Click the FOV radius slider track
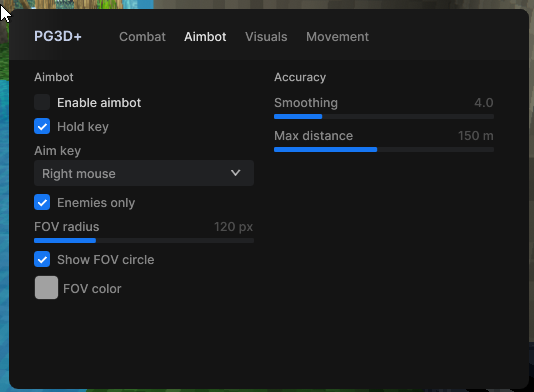This screenshot has height=392, width=534. click(144, 240)
